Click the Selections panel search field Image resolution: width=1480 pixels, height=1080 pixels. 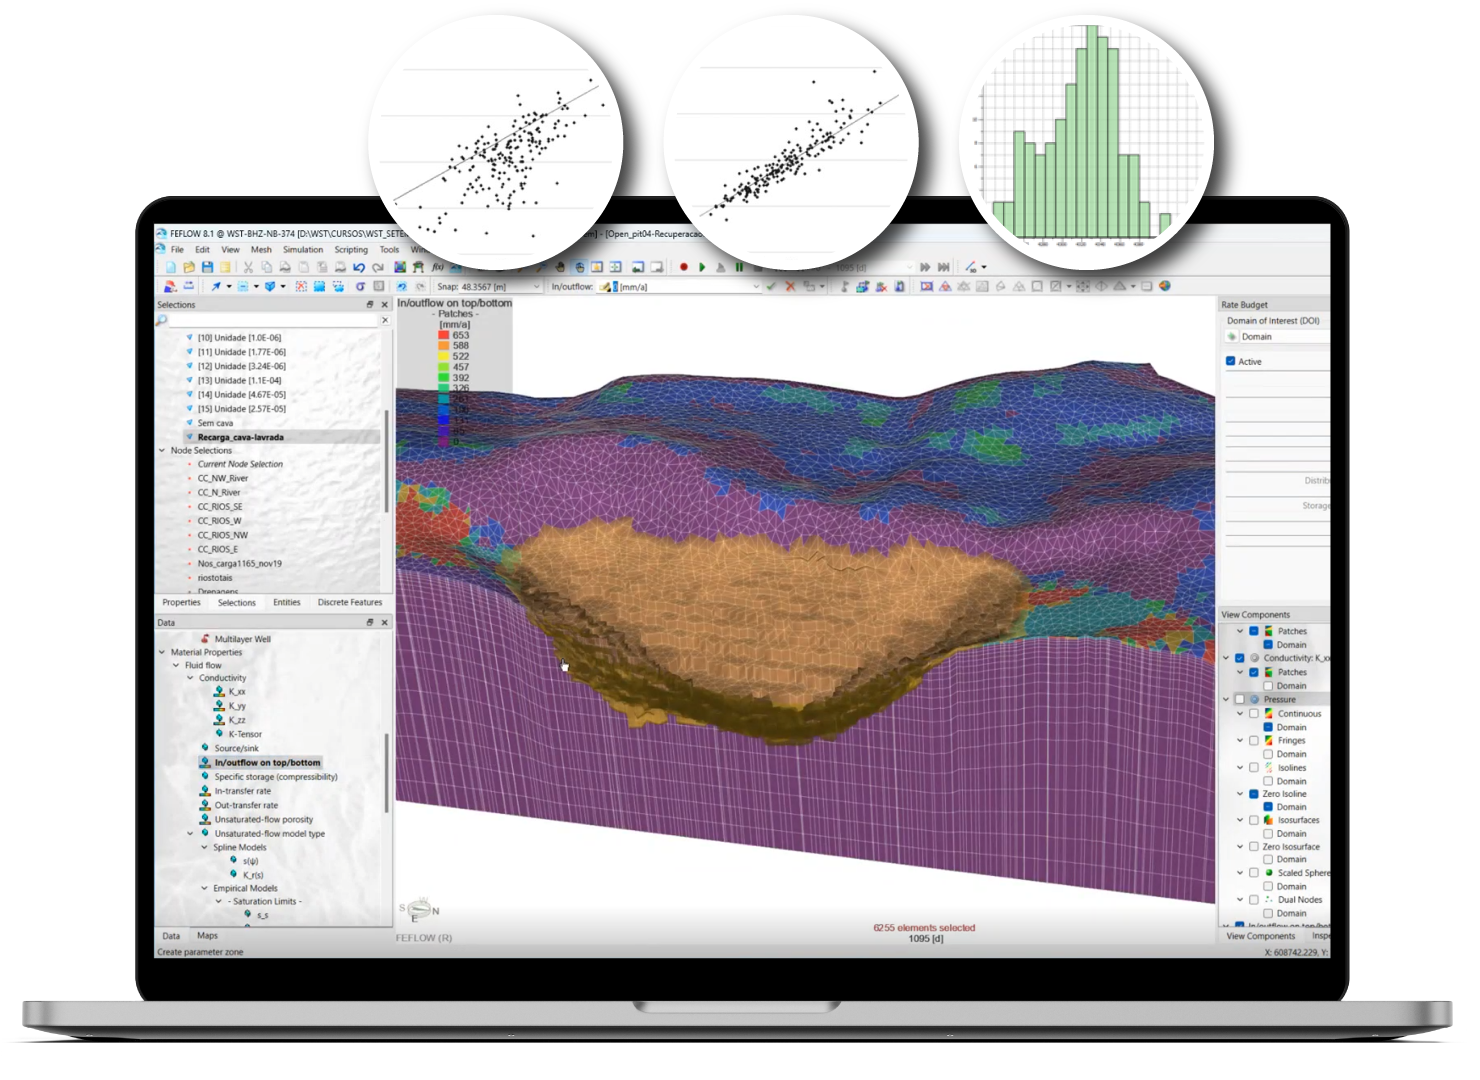(x=274, y=320)
